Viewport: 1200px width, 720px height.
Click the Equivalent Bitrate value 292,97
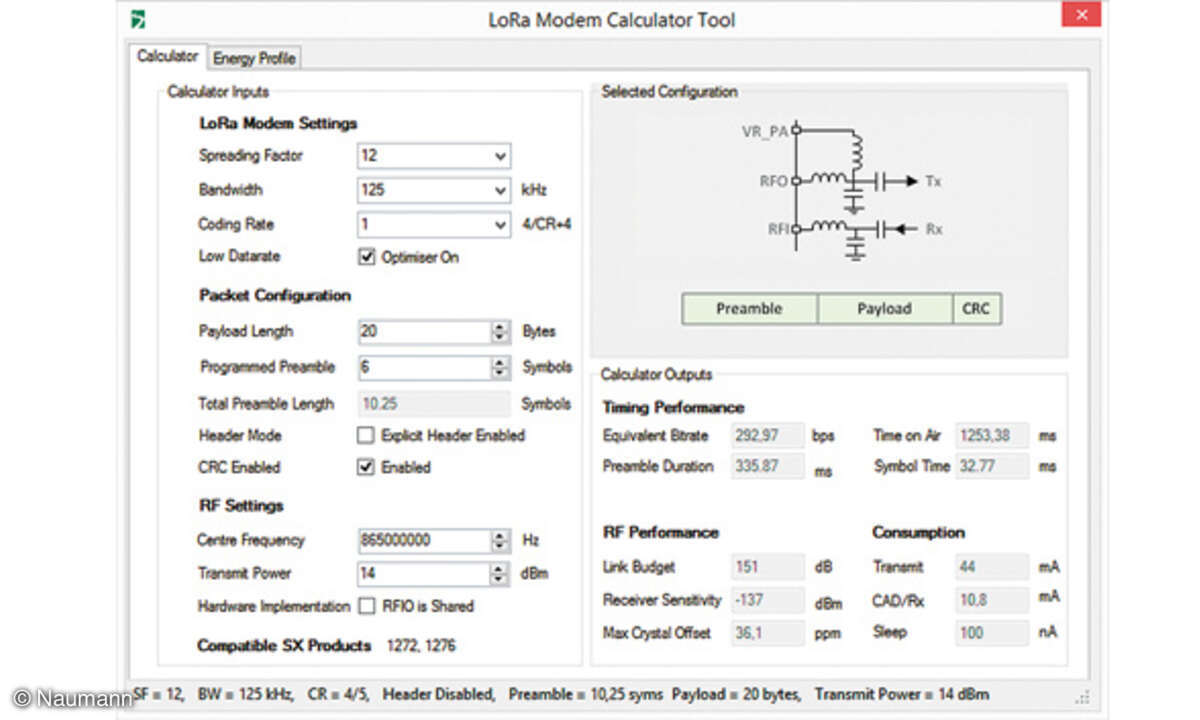point(768,436)
